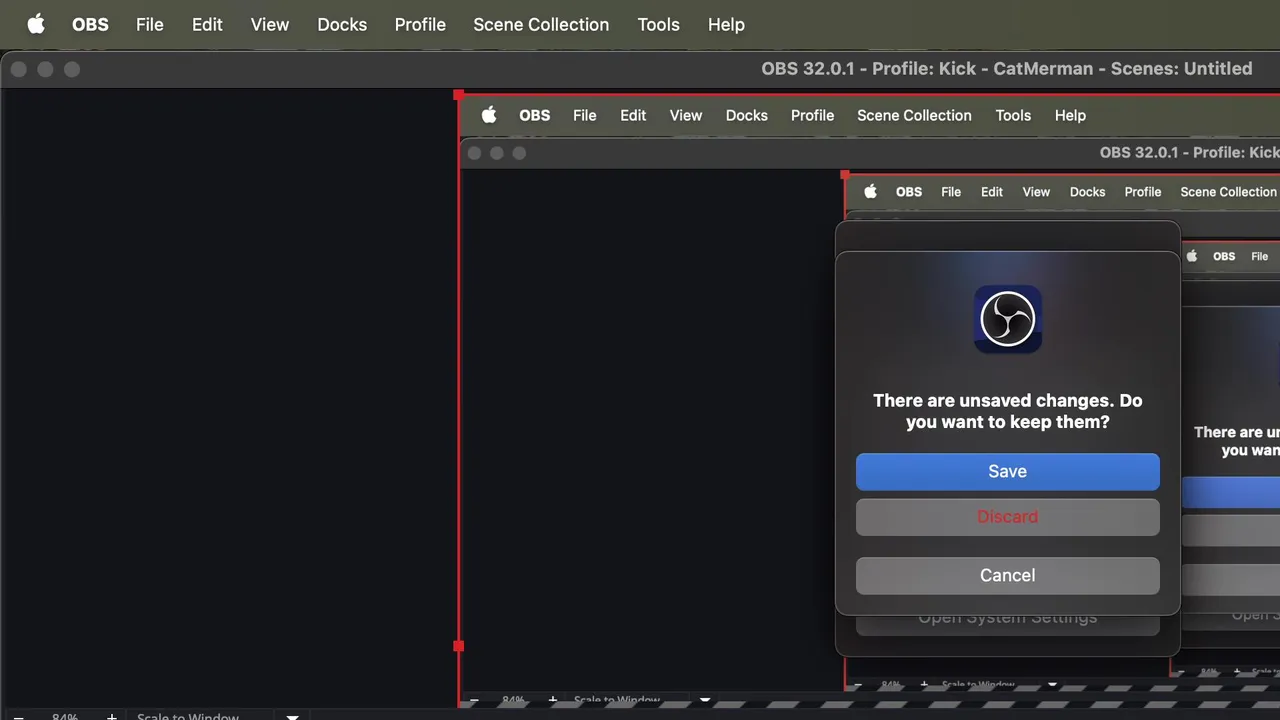
Task: Click the nested window title OBS 32.0.1 - Profile: Kick
Action: coord(1189,153)
